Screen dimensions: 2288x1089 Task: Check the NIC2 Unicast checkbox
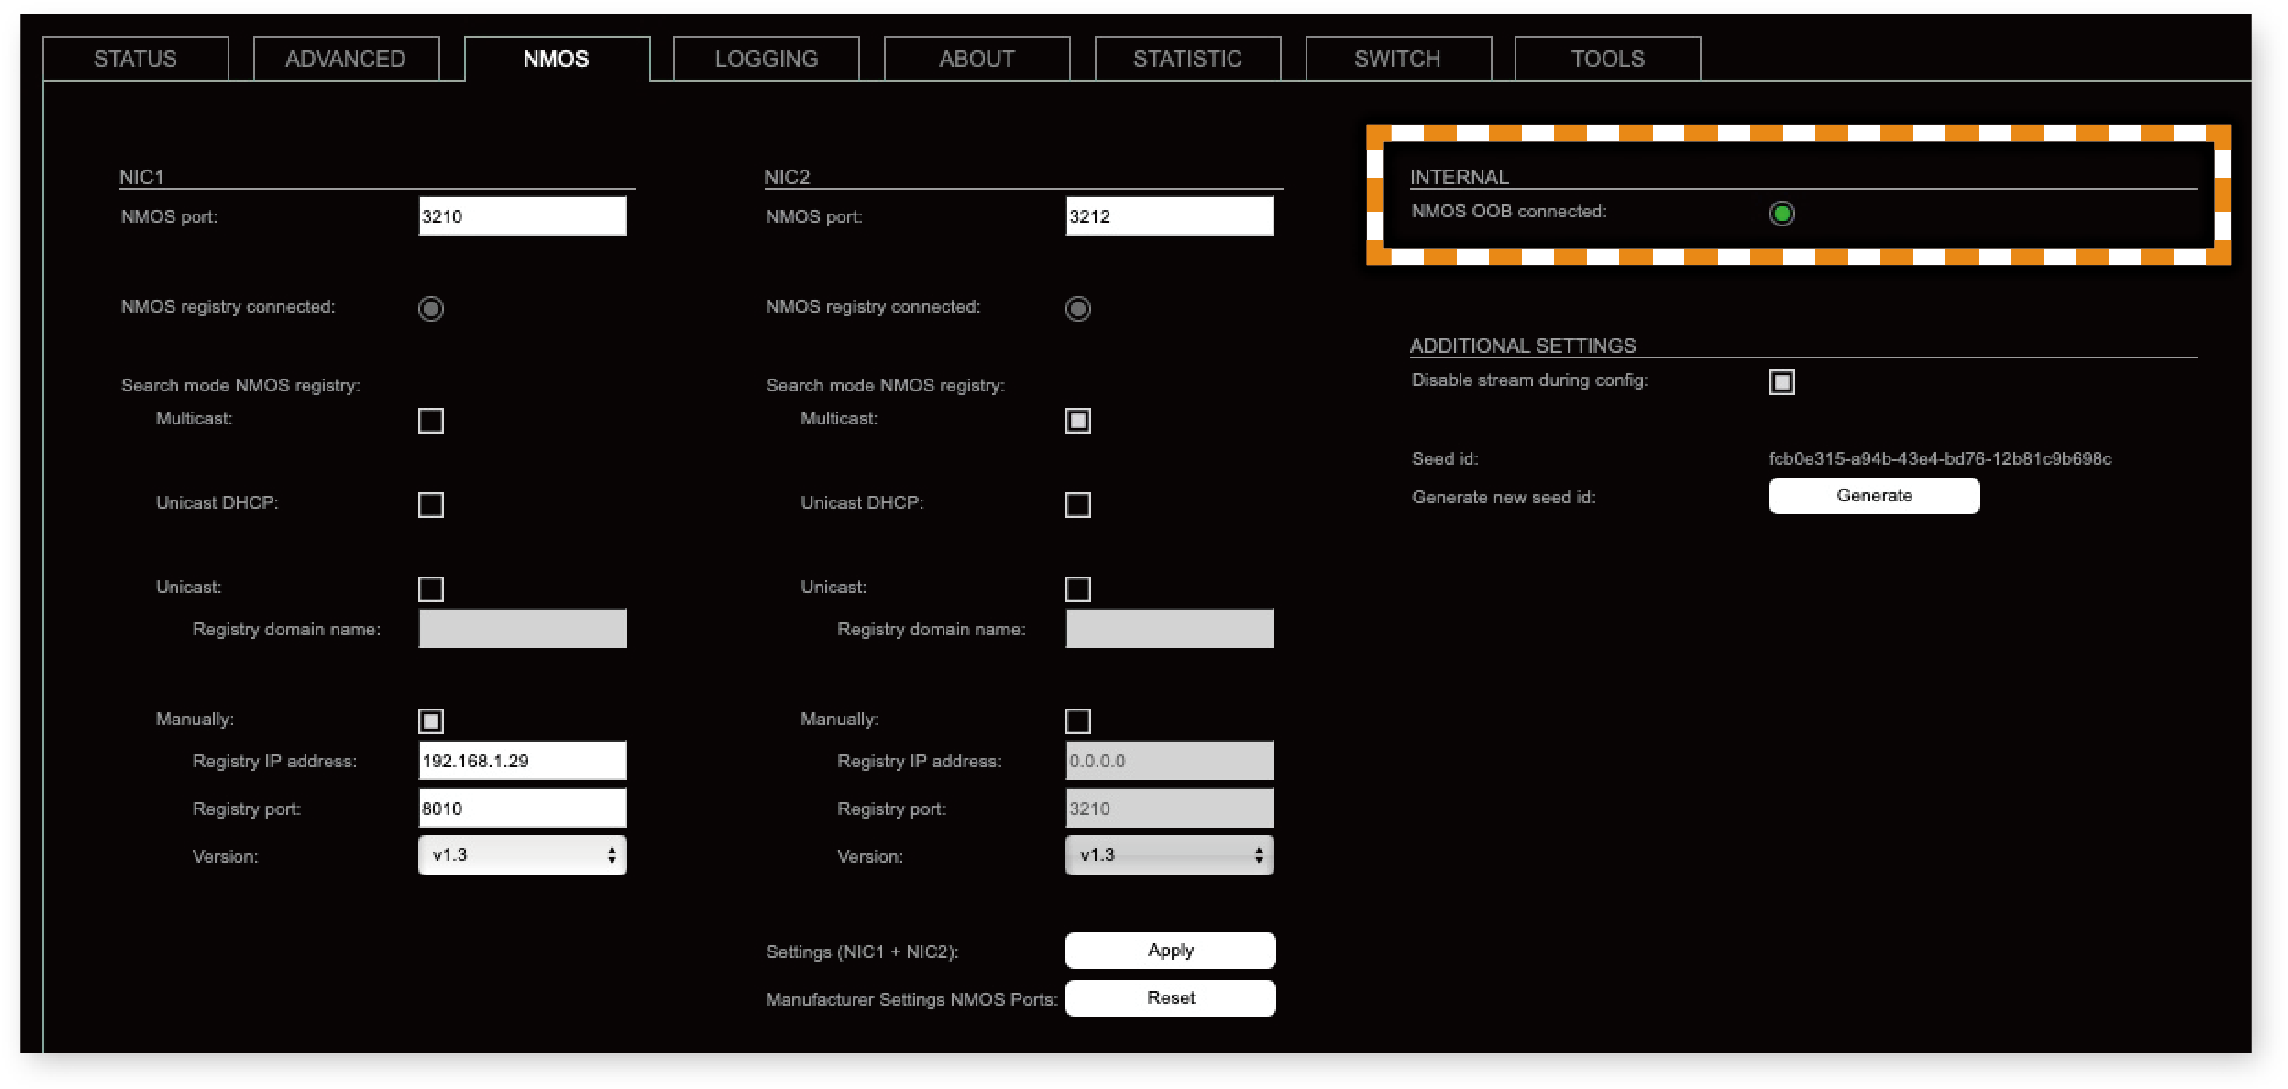[1078, 589]
